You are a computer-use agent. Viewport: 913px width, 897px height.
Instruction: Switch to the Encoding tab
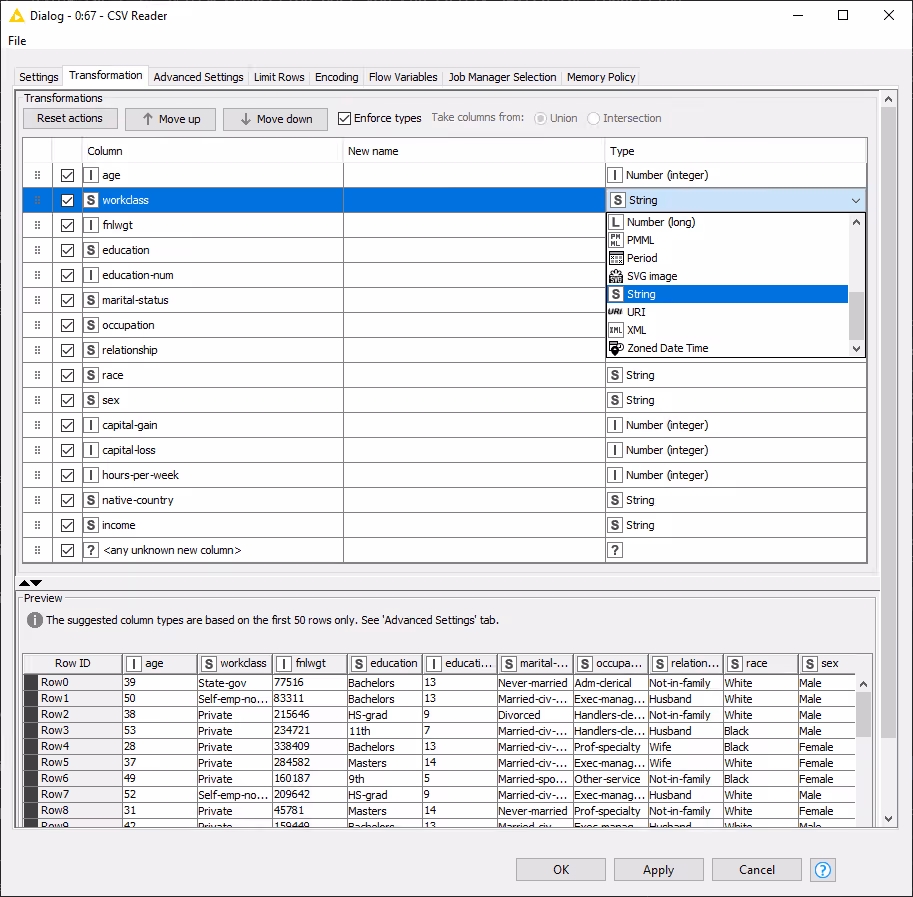(x=337, y=77)
